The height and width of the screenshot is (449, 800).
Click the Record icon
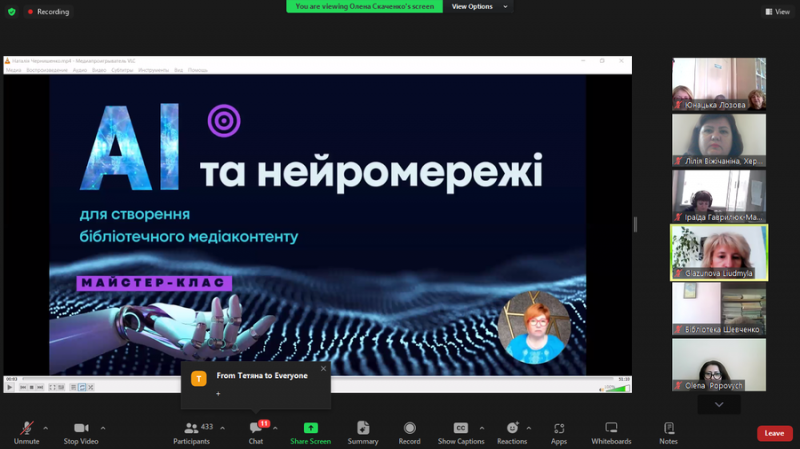click(x=409, y=428)
